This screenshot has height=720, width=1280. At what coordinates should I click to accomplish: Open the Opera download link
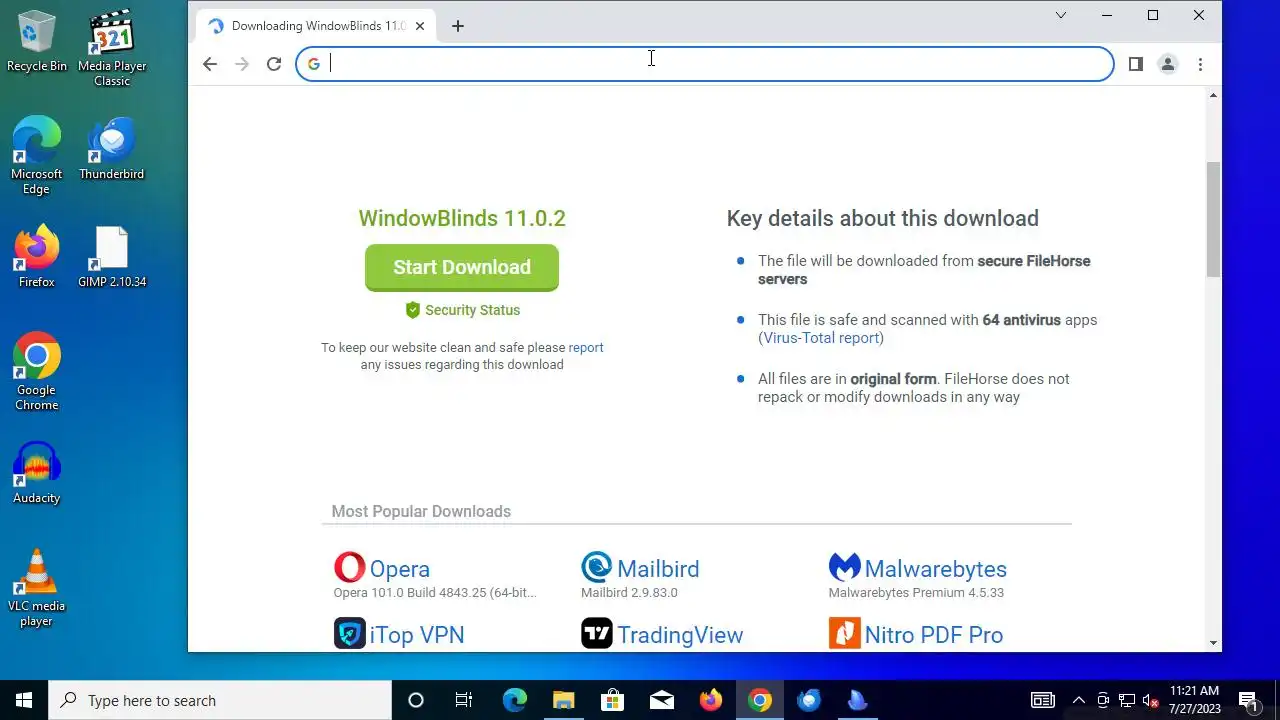[x=400, y=569]
